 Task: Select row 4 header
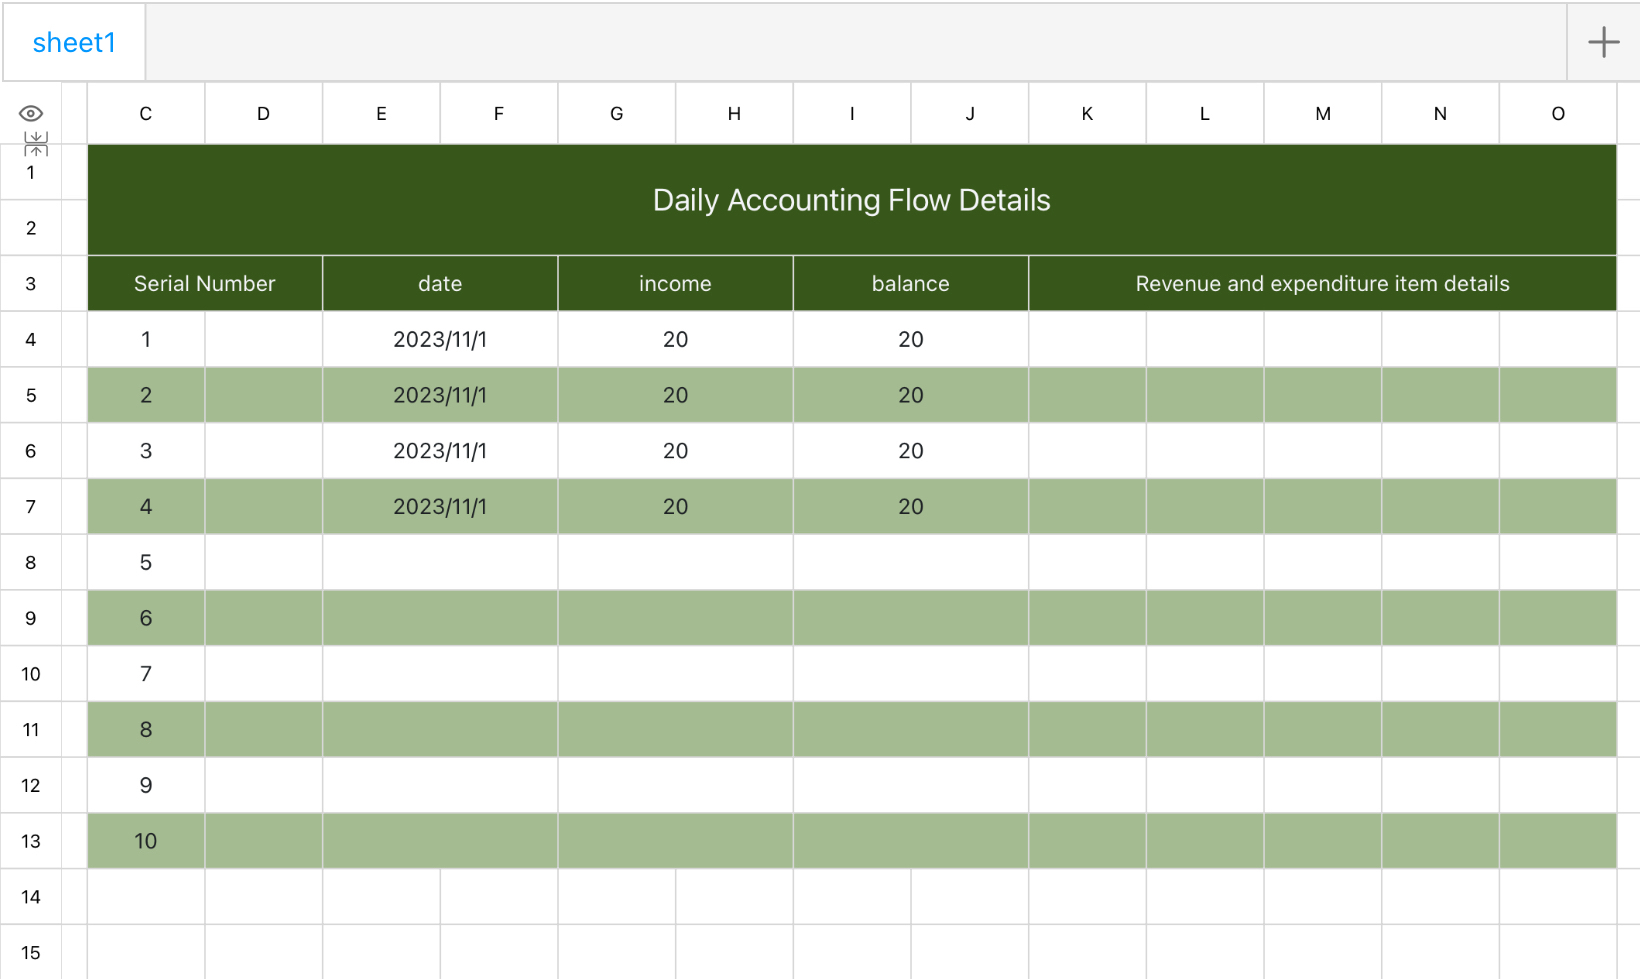coord(31,340)
